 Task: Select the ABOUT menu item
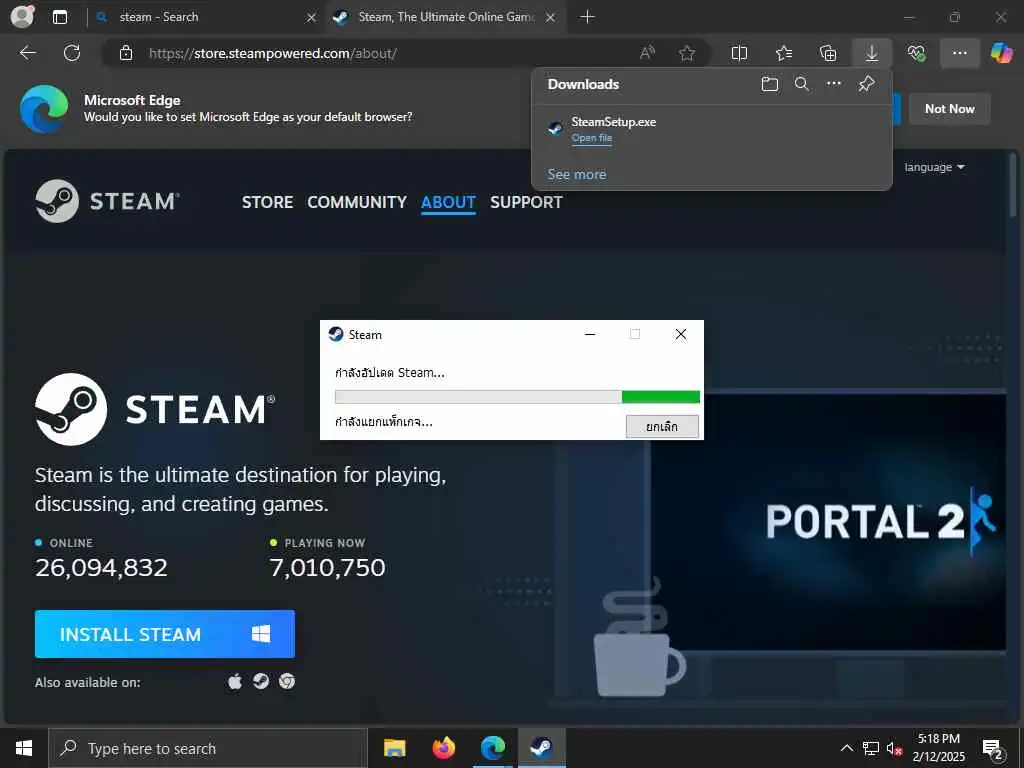click(x=448, y=202)
